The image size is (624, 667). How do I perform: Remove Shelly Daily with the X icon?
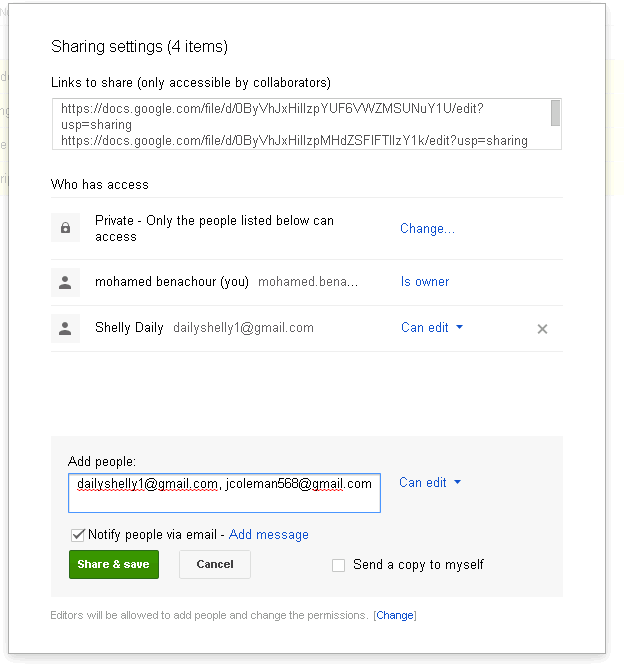pyautogui.click(x=542, y=329)
